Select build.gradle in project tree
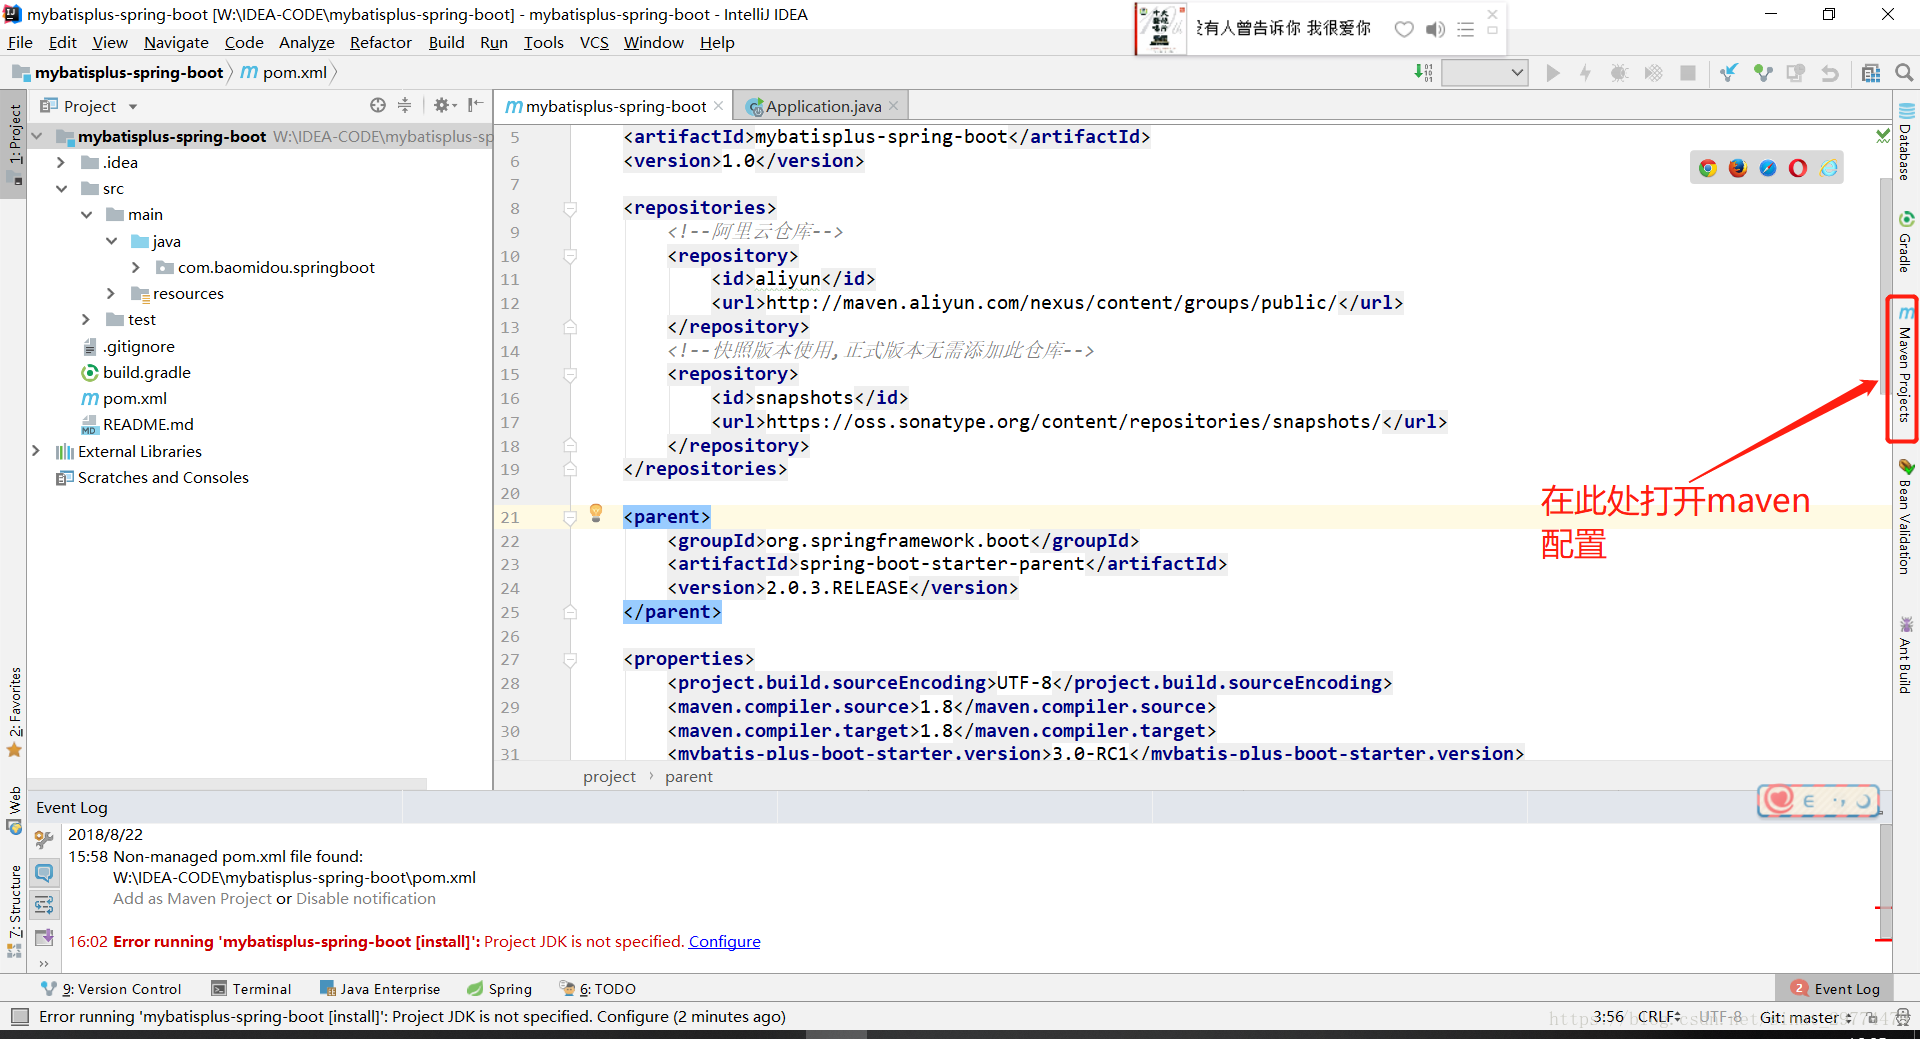 136,372
